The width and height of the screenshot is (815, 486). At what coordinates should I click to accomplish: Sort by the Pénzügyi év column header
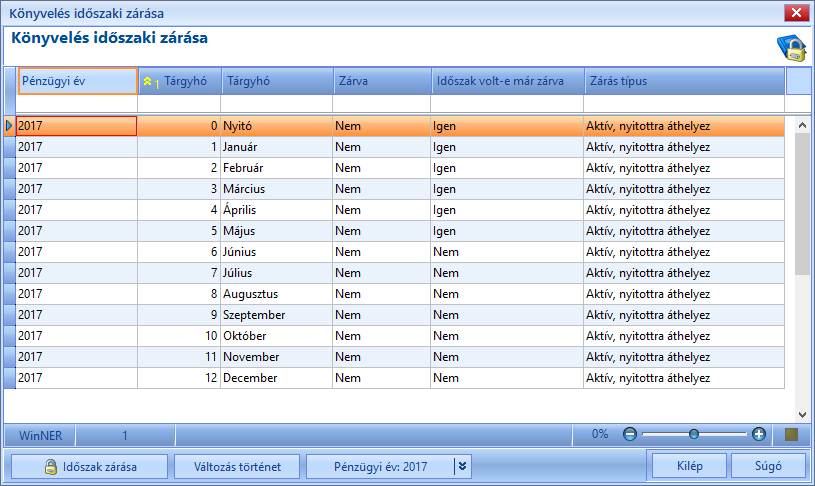78,81
